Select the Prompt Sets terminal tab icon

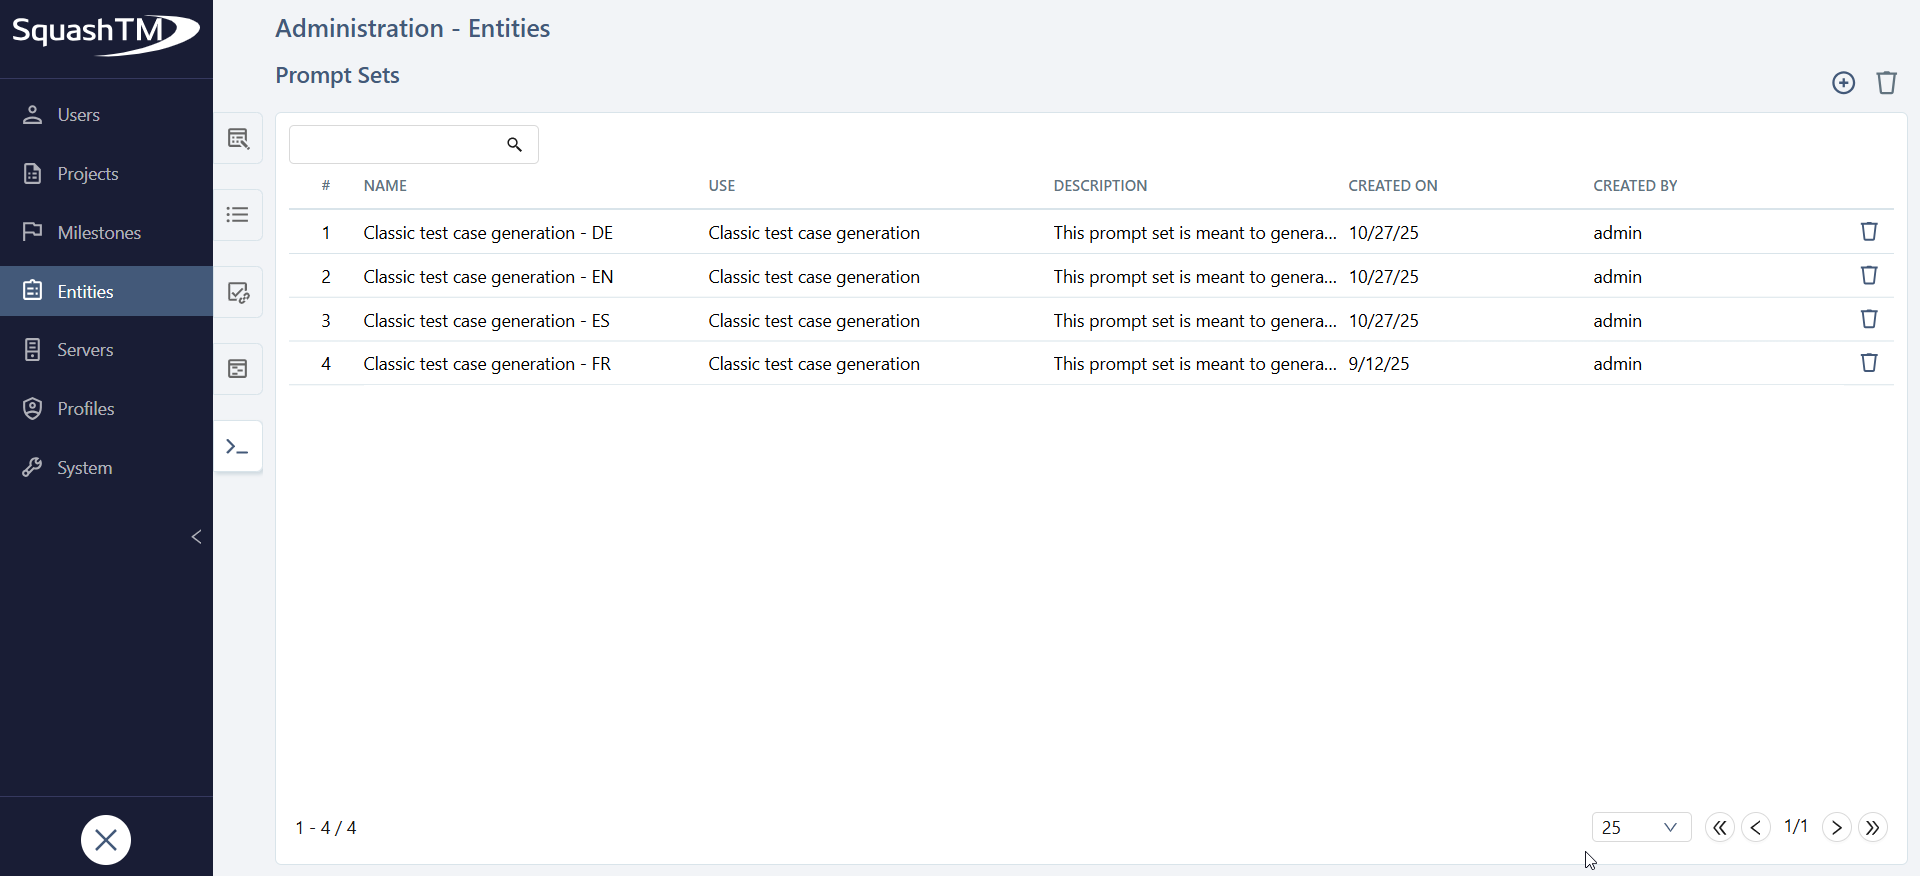coord(238,446)
